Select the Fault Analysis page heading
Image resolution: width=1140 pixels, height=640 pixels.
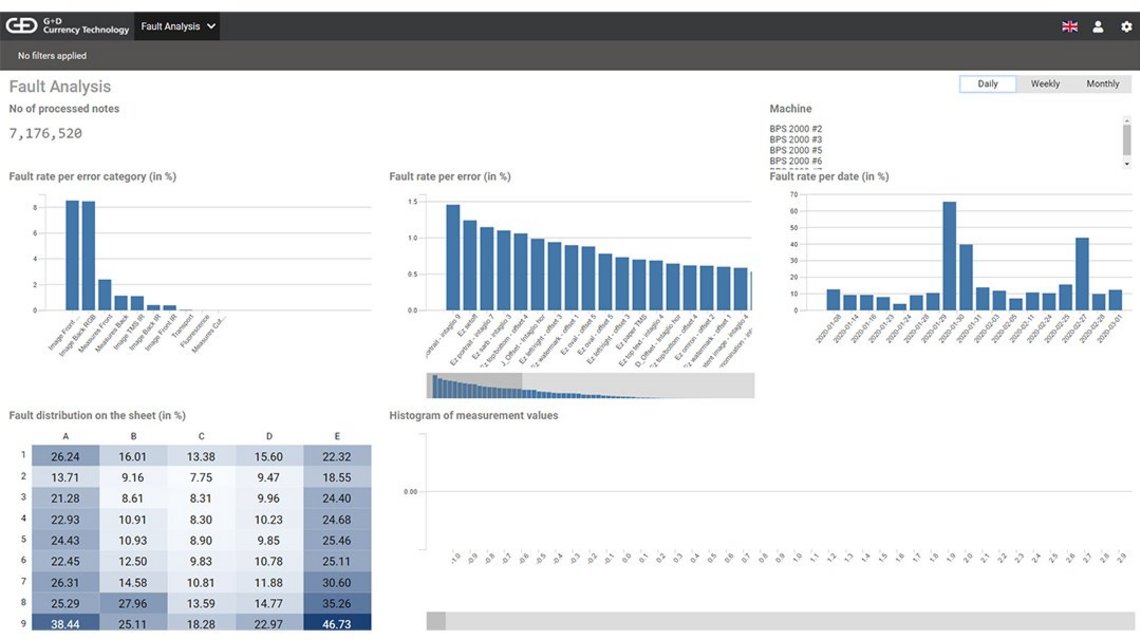[62, 87]
